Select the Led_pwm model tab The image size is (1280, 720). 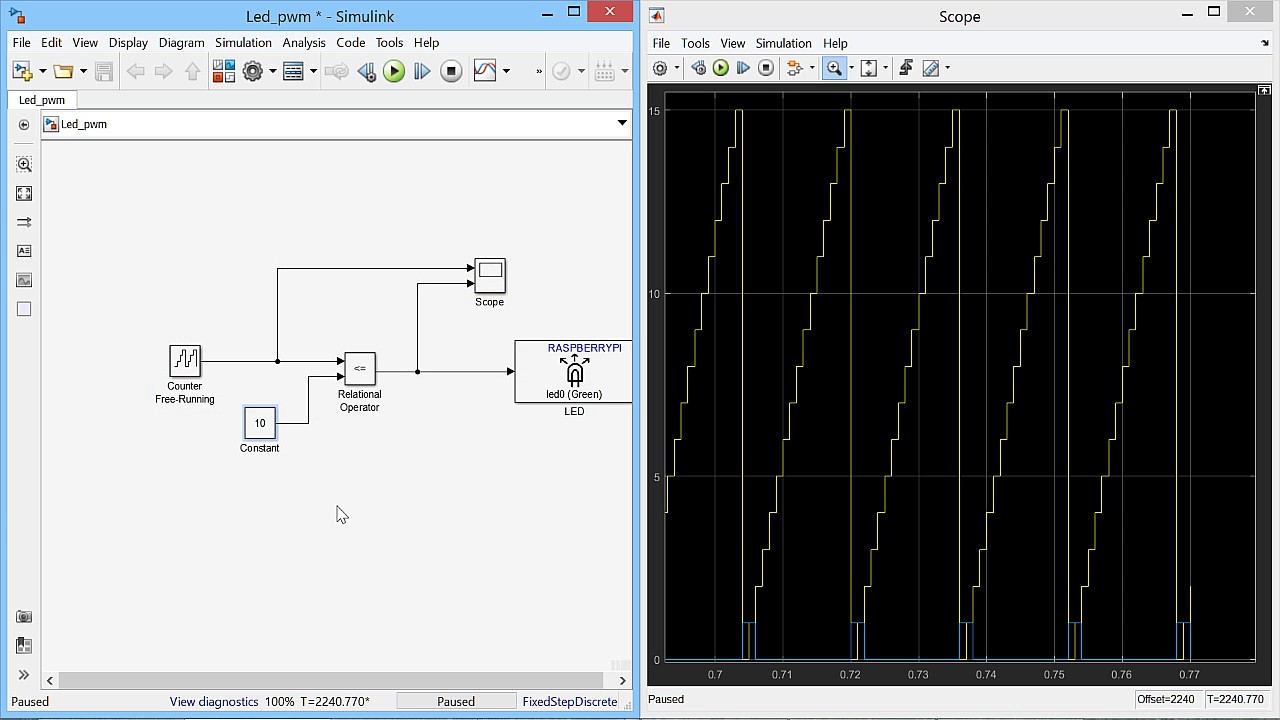coord(42,100)
